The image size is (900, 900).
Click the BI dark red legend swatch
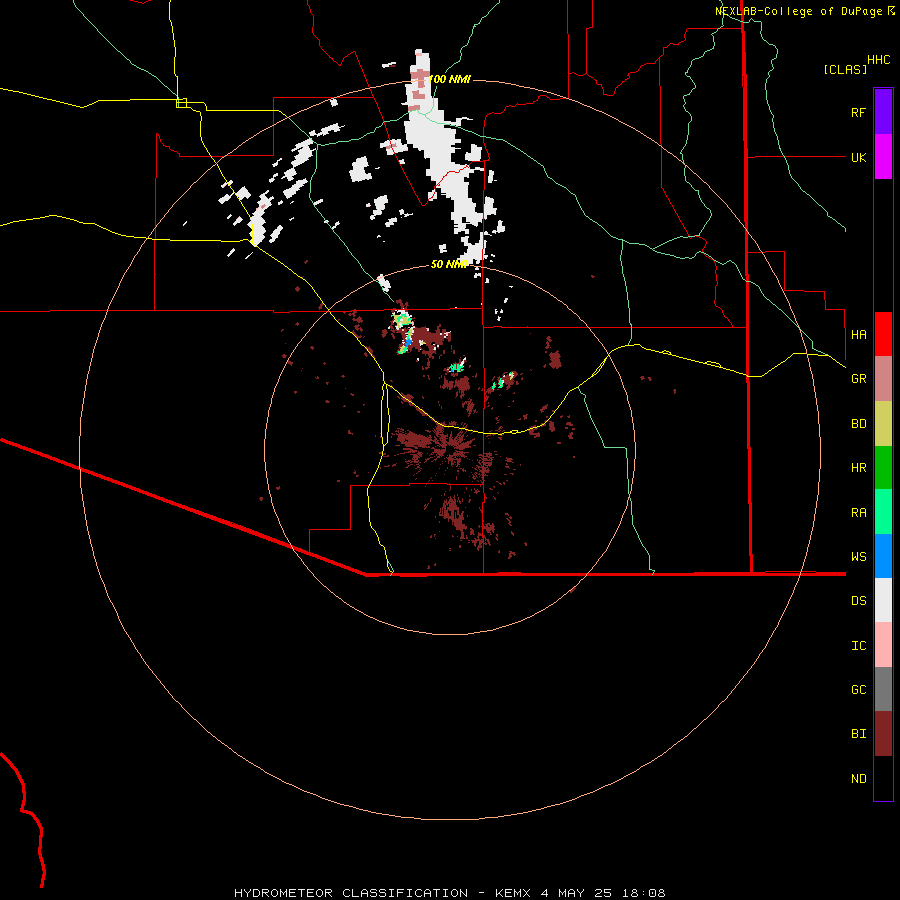point(883,734)
